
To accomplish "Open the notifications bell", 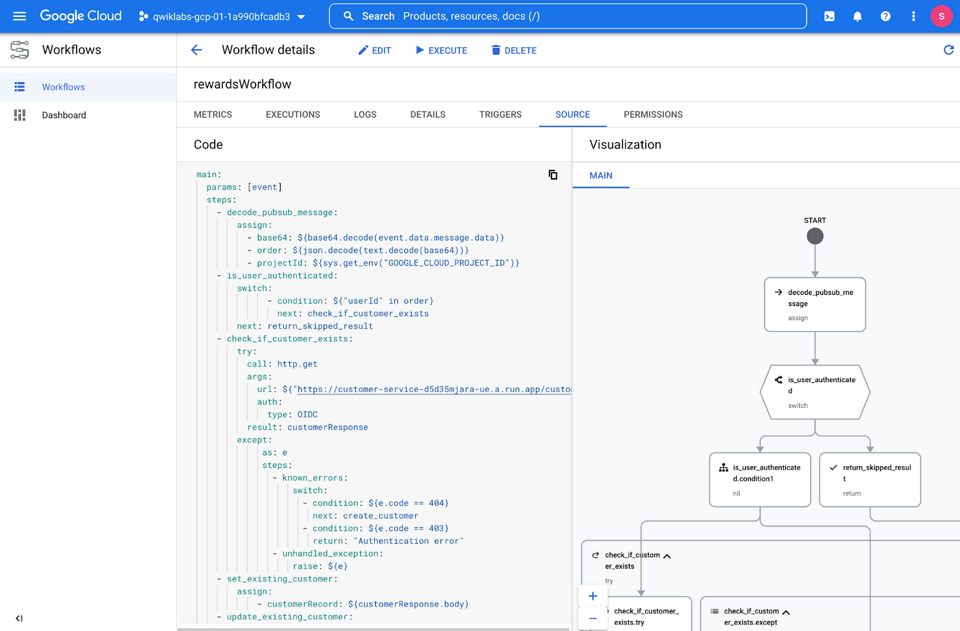I will click(860, 16).
